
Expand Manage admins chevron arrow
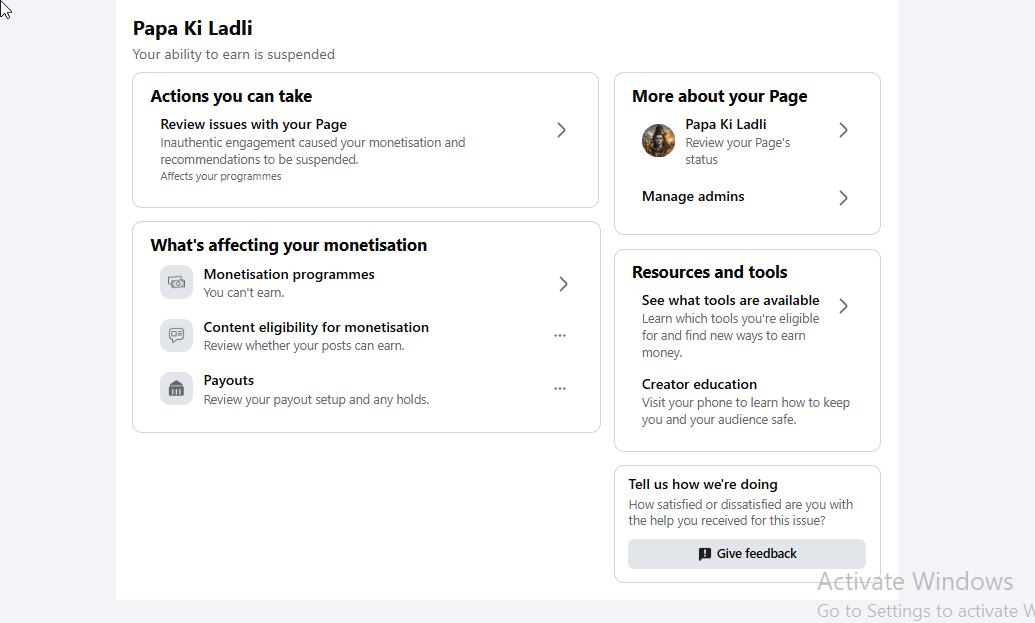[843, 198]
